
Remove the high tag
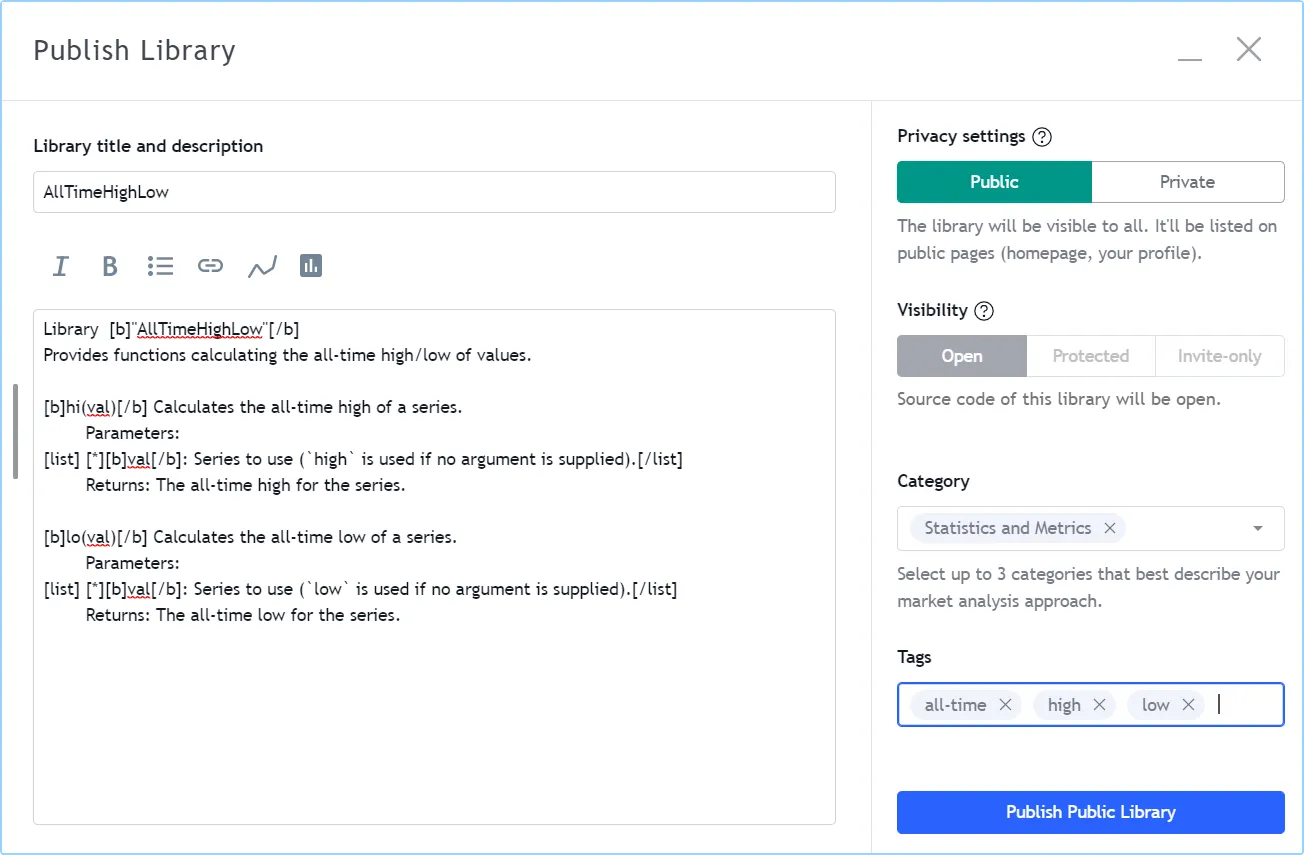[x=1099, y=705]
